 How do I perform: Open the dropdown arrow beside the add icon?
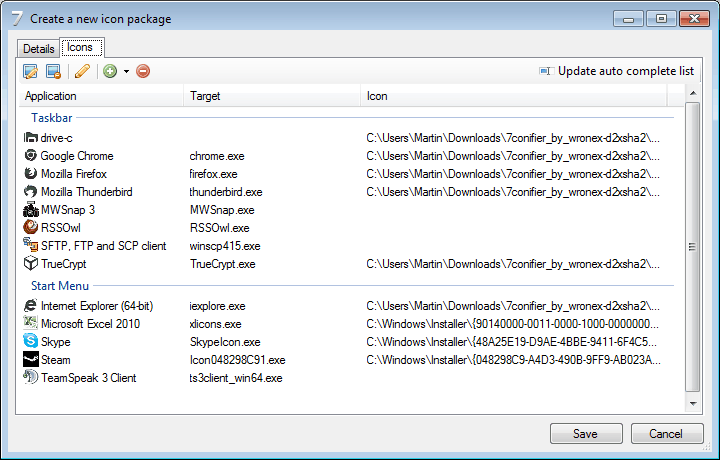tap(126, 72)
